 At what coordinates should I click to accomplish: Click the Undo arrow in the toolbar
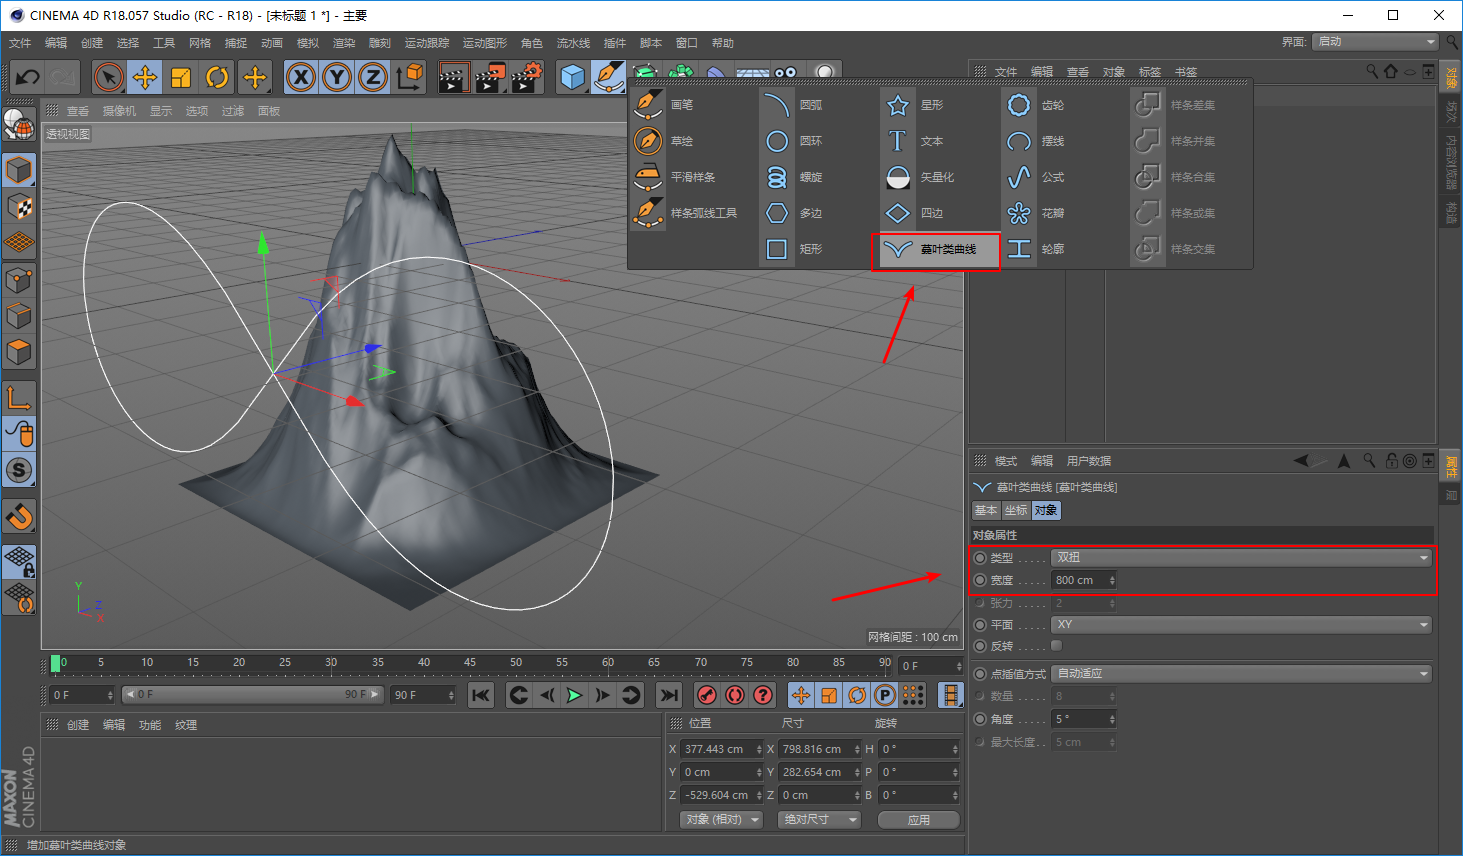click(x=28, y=77)
